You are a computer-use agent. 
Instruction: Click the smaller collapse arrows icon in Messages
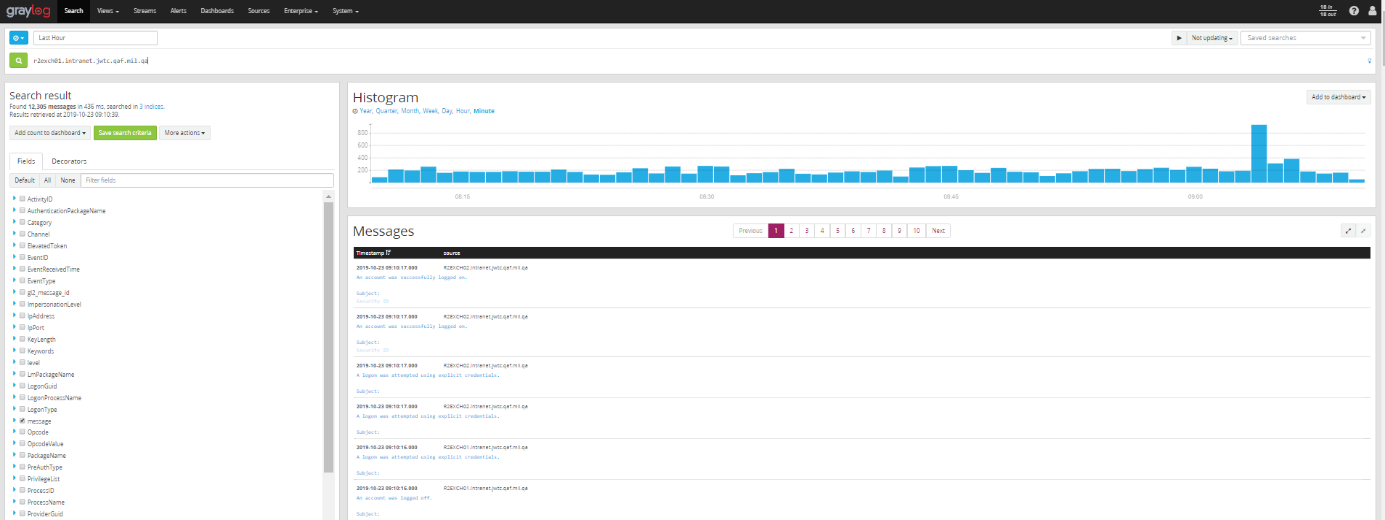[x=1363, y=230]
